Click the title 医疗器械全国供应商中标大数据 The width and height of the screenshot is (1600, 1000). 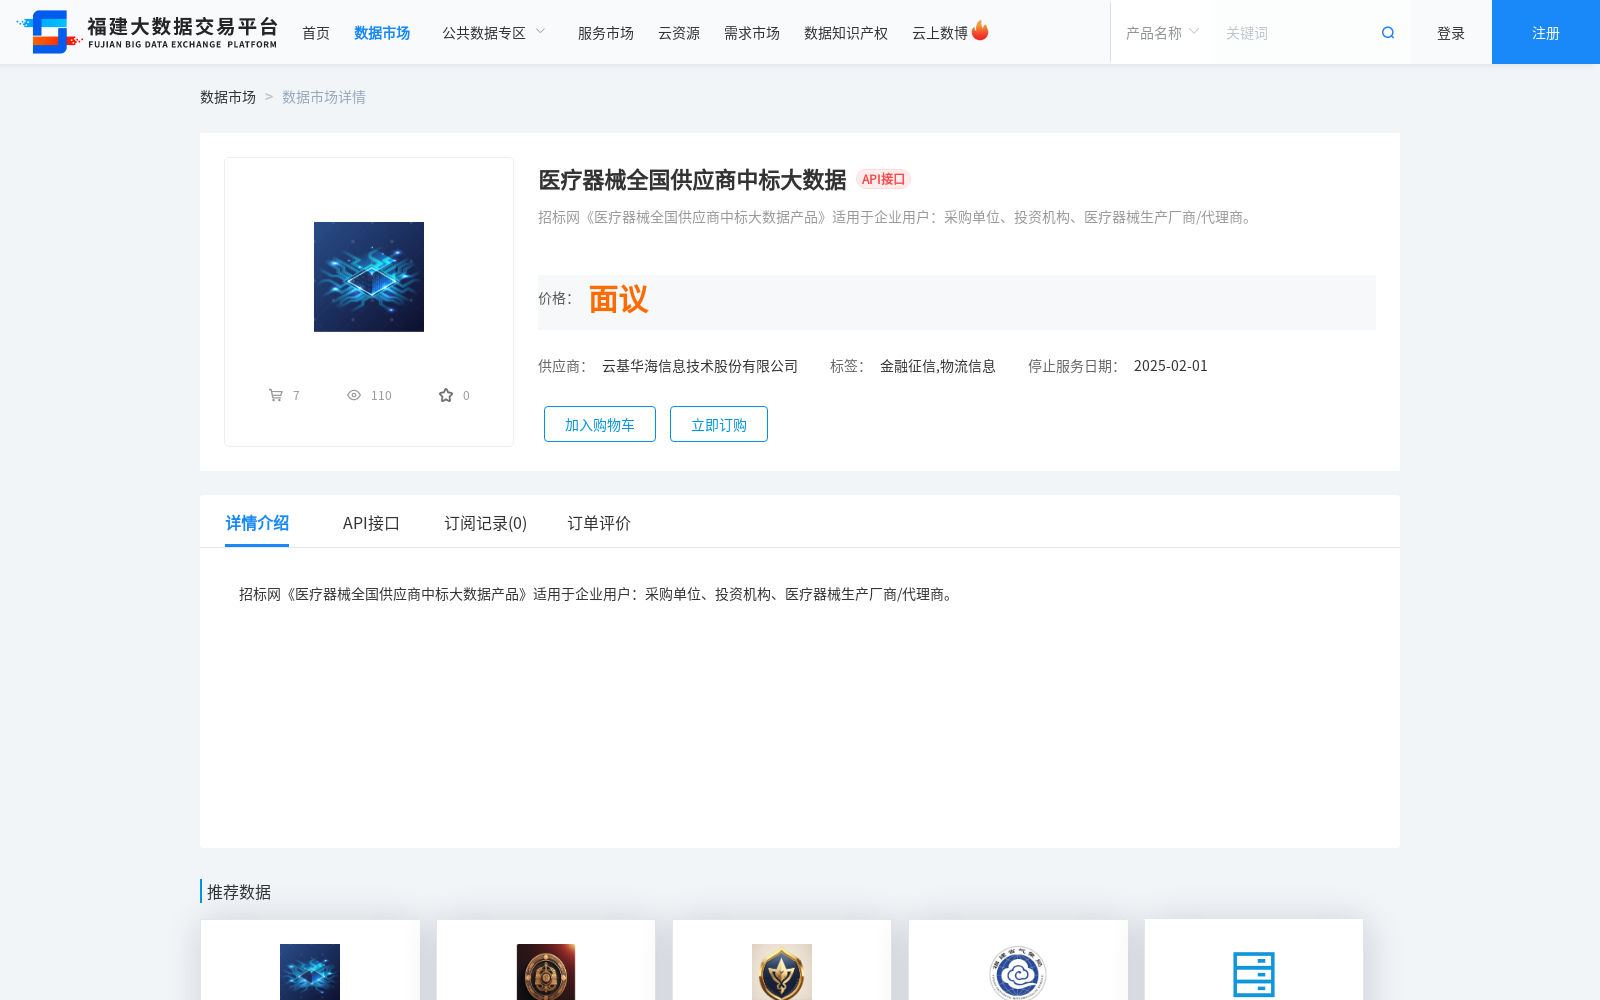point(692,180)
